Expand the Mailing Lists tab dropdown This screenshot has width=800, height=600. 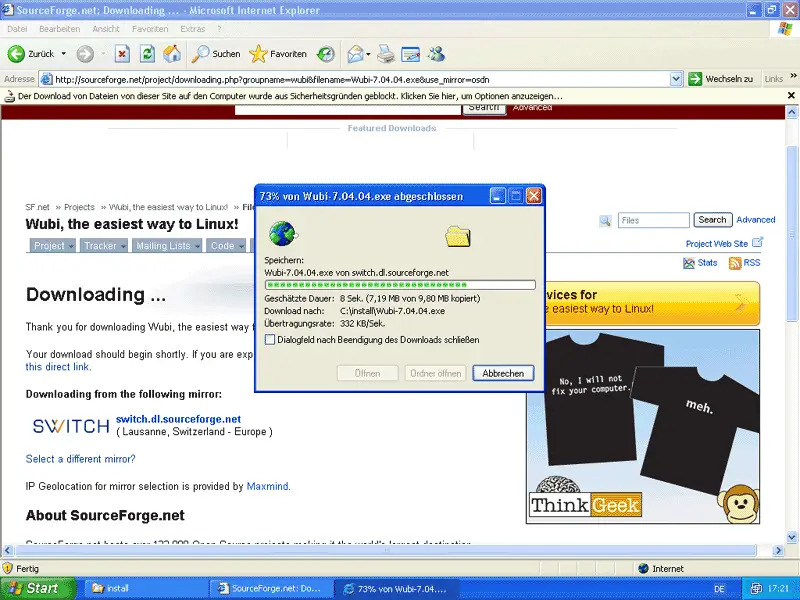[x=197, y=246]
